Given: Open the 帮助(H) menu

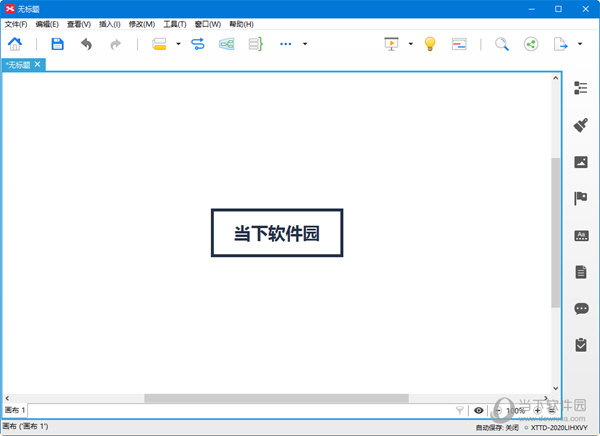Looking at the screenshot, I should pyautogui.click(x=241, y=24).
